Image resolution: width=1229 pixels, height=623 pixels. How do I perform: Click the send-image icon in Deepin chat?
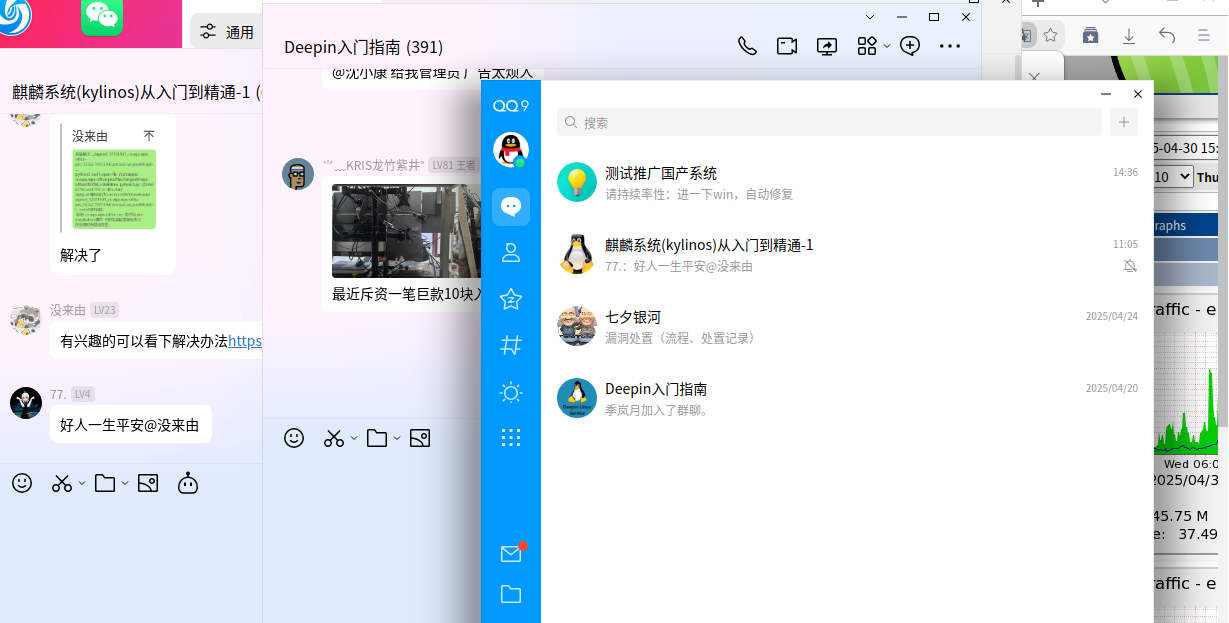(420, 438)
